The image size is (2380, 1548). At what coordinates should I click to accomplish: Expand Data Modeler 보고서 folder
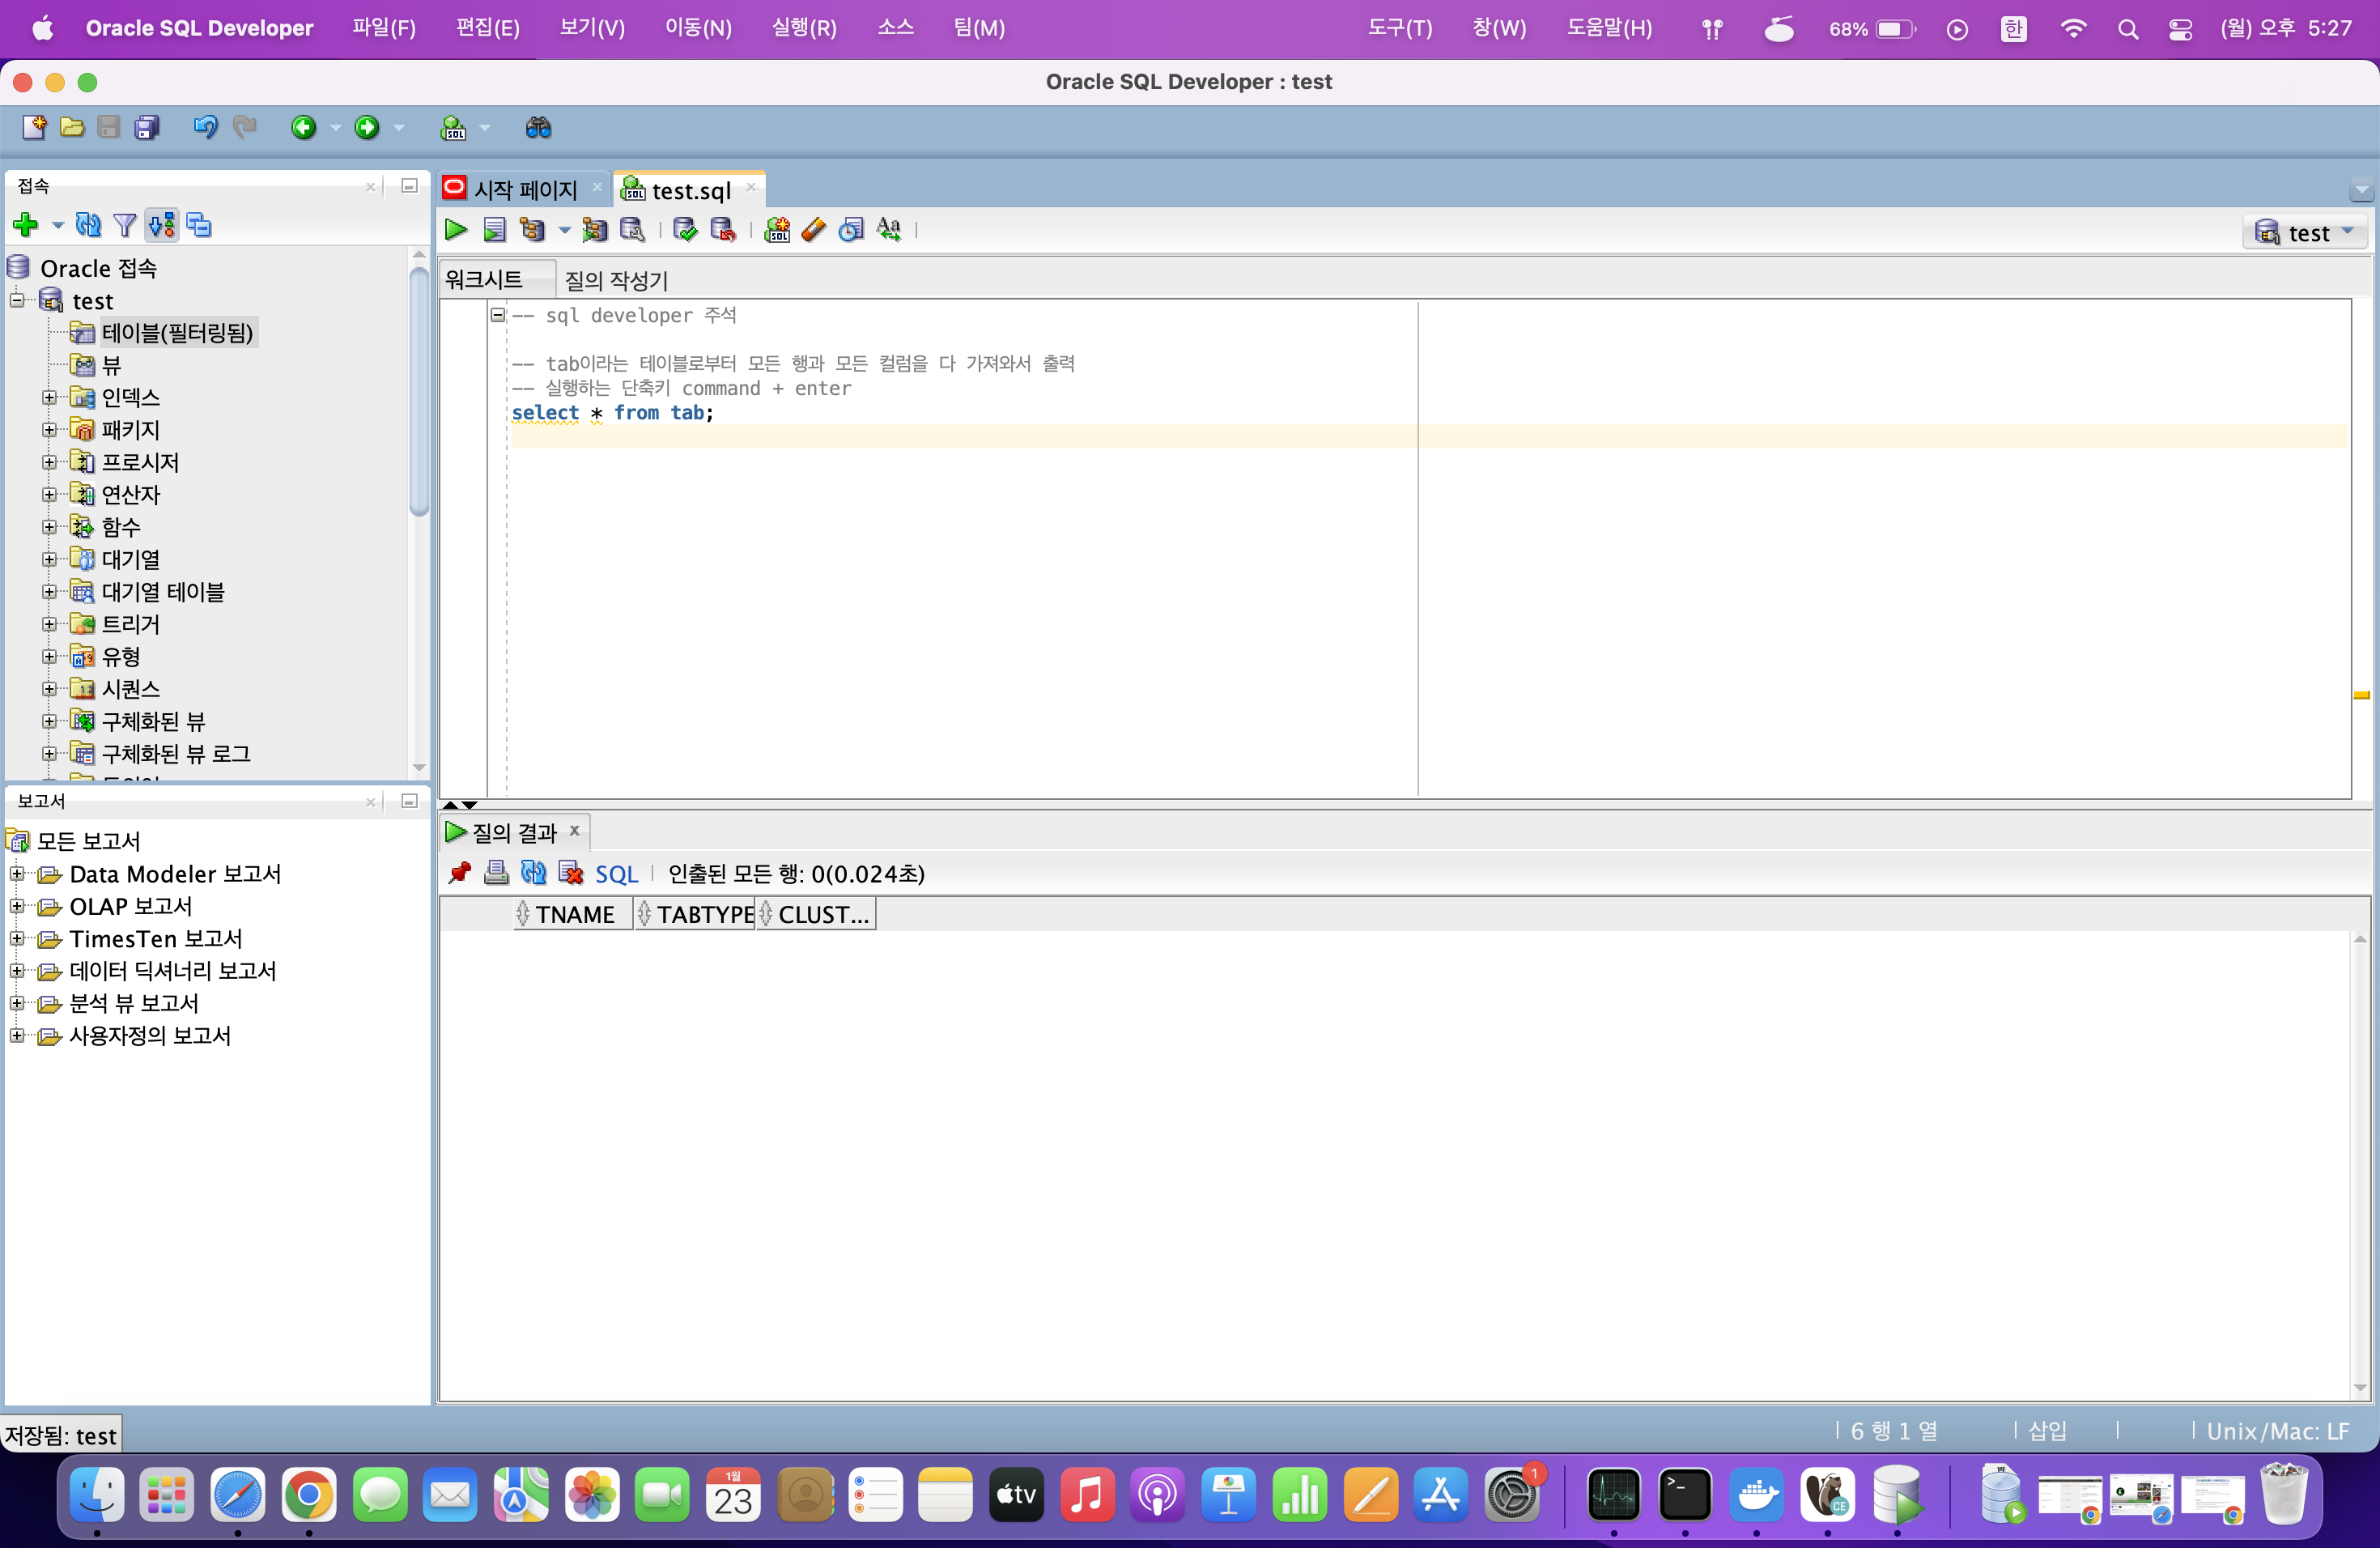point(17,874)
